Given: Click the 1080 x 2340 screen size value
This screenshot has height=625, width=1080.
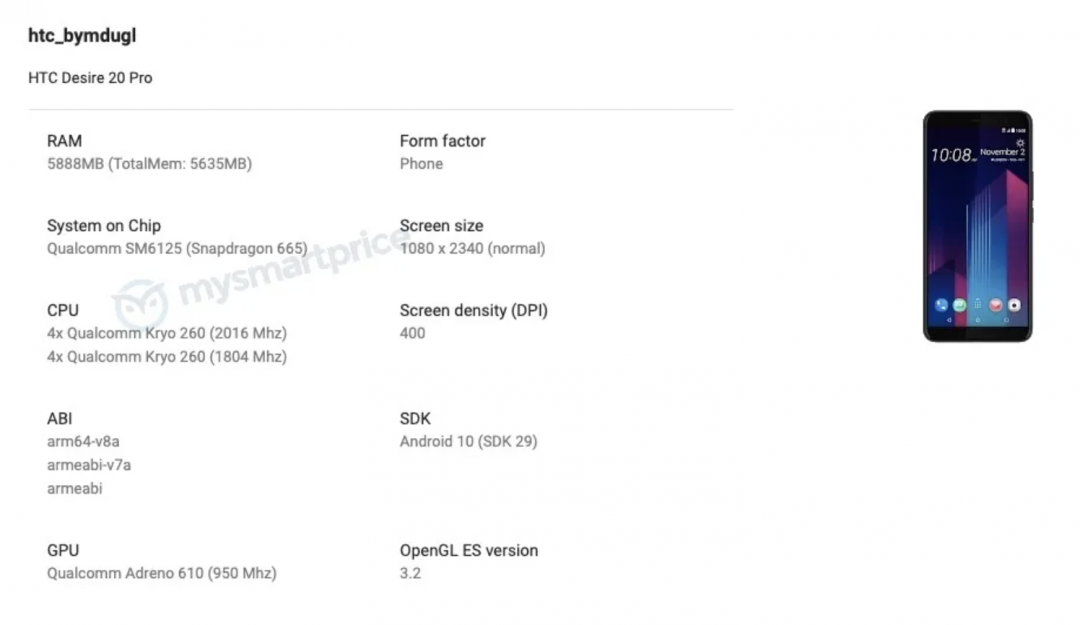Looking at the screenshot, I should 472,248.
